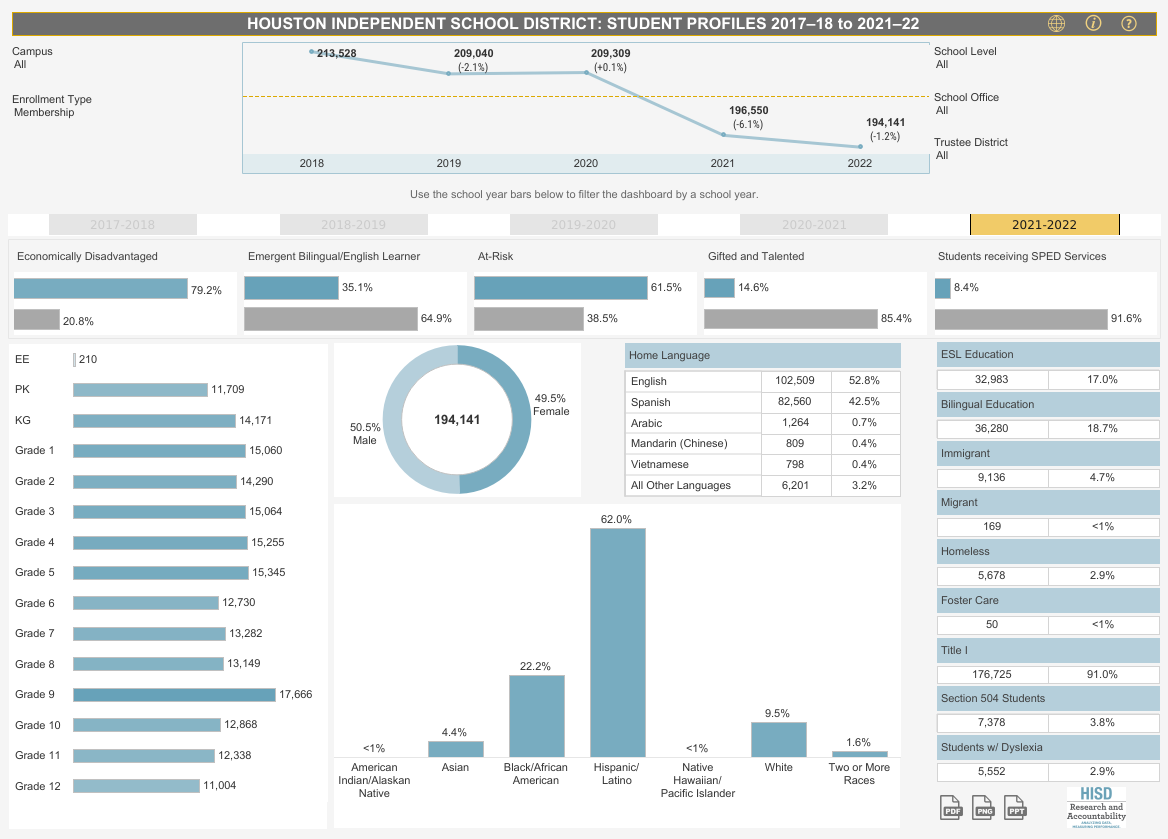Click the Immigrant count 9,136
The image size is (1168, 839).
991,478
